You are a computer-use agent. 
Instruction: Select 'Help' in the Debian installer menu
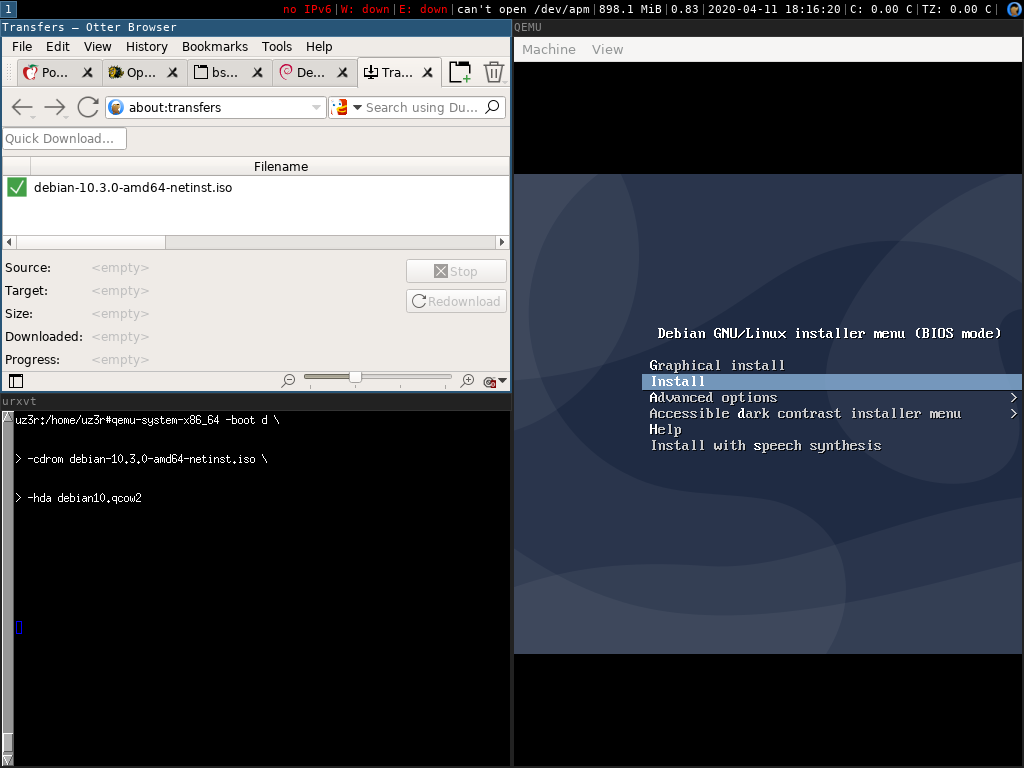click(665, 430)
